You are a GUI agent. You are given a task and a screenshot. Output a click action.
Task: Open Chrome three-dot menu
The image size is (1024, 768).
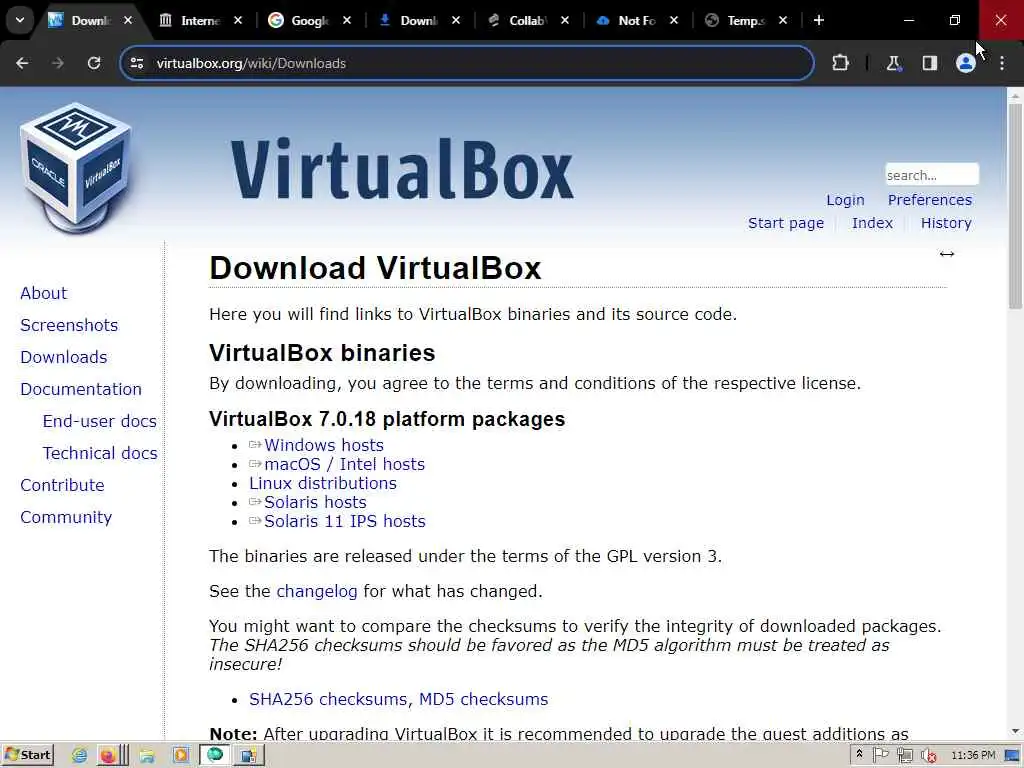coord(1002,63)
